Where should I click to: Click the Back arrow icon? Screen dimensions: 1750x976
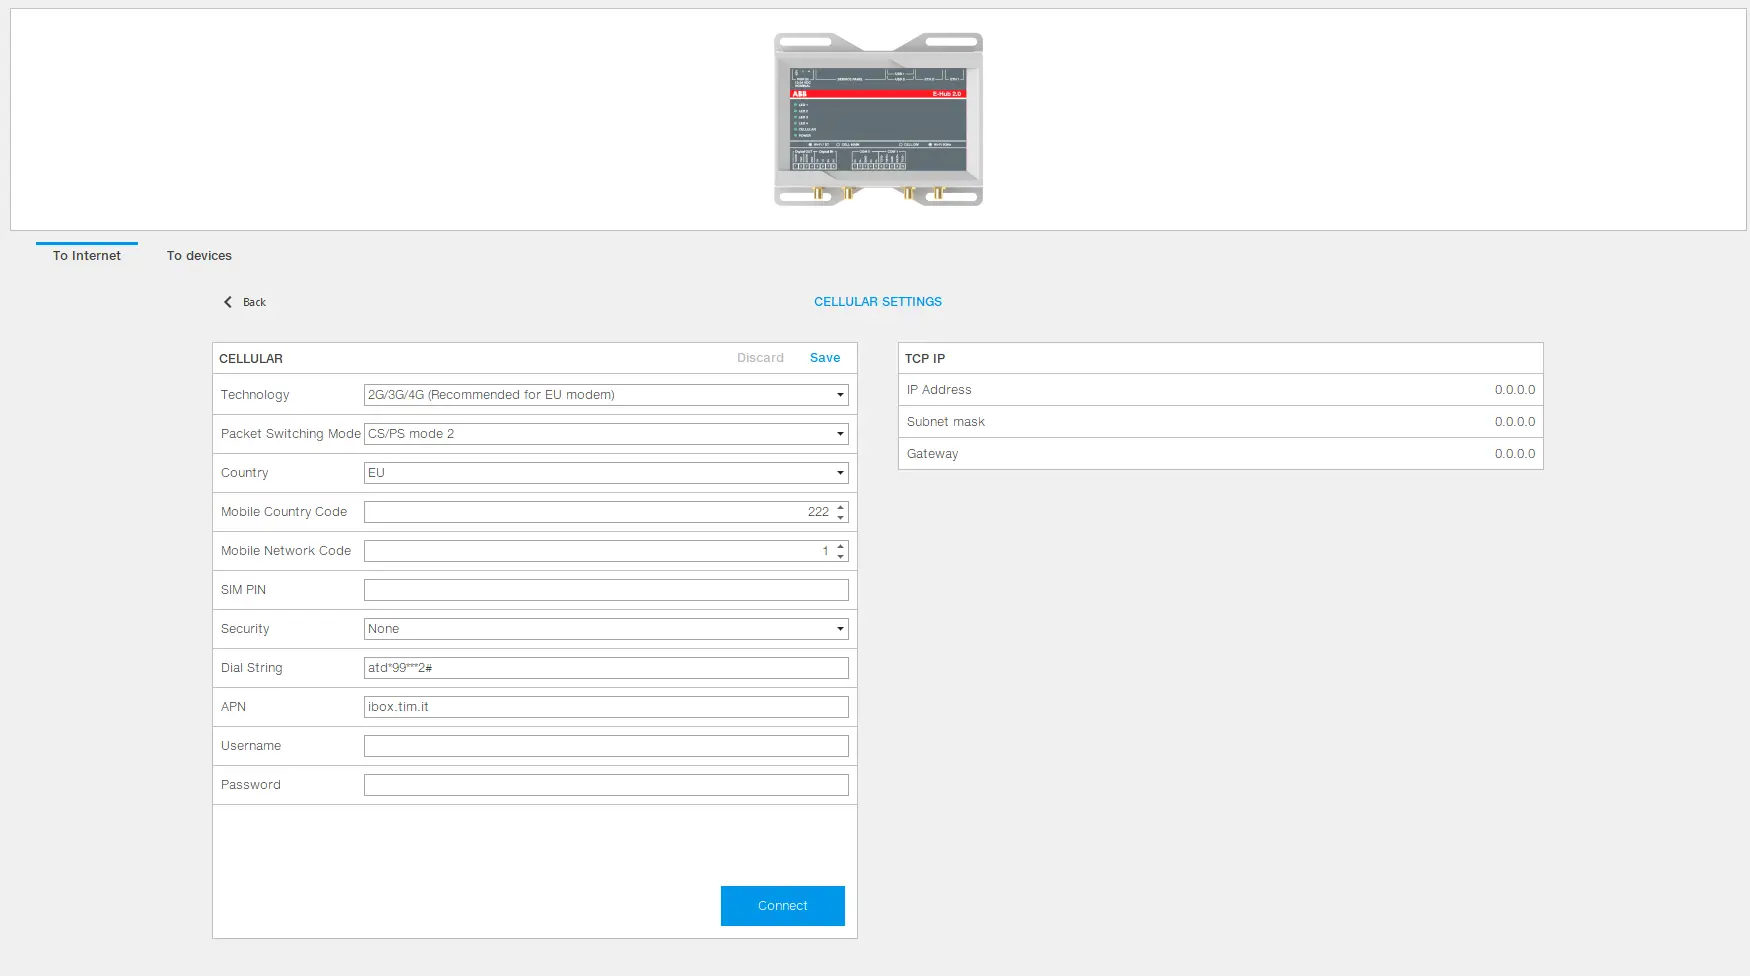(x=228, y=302)
